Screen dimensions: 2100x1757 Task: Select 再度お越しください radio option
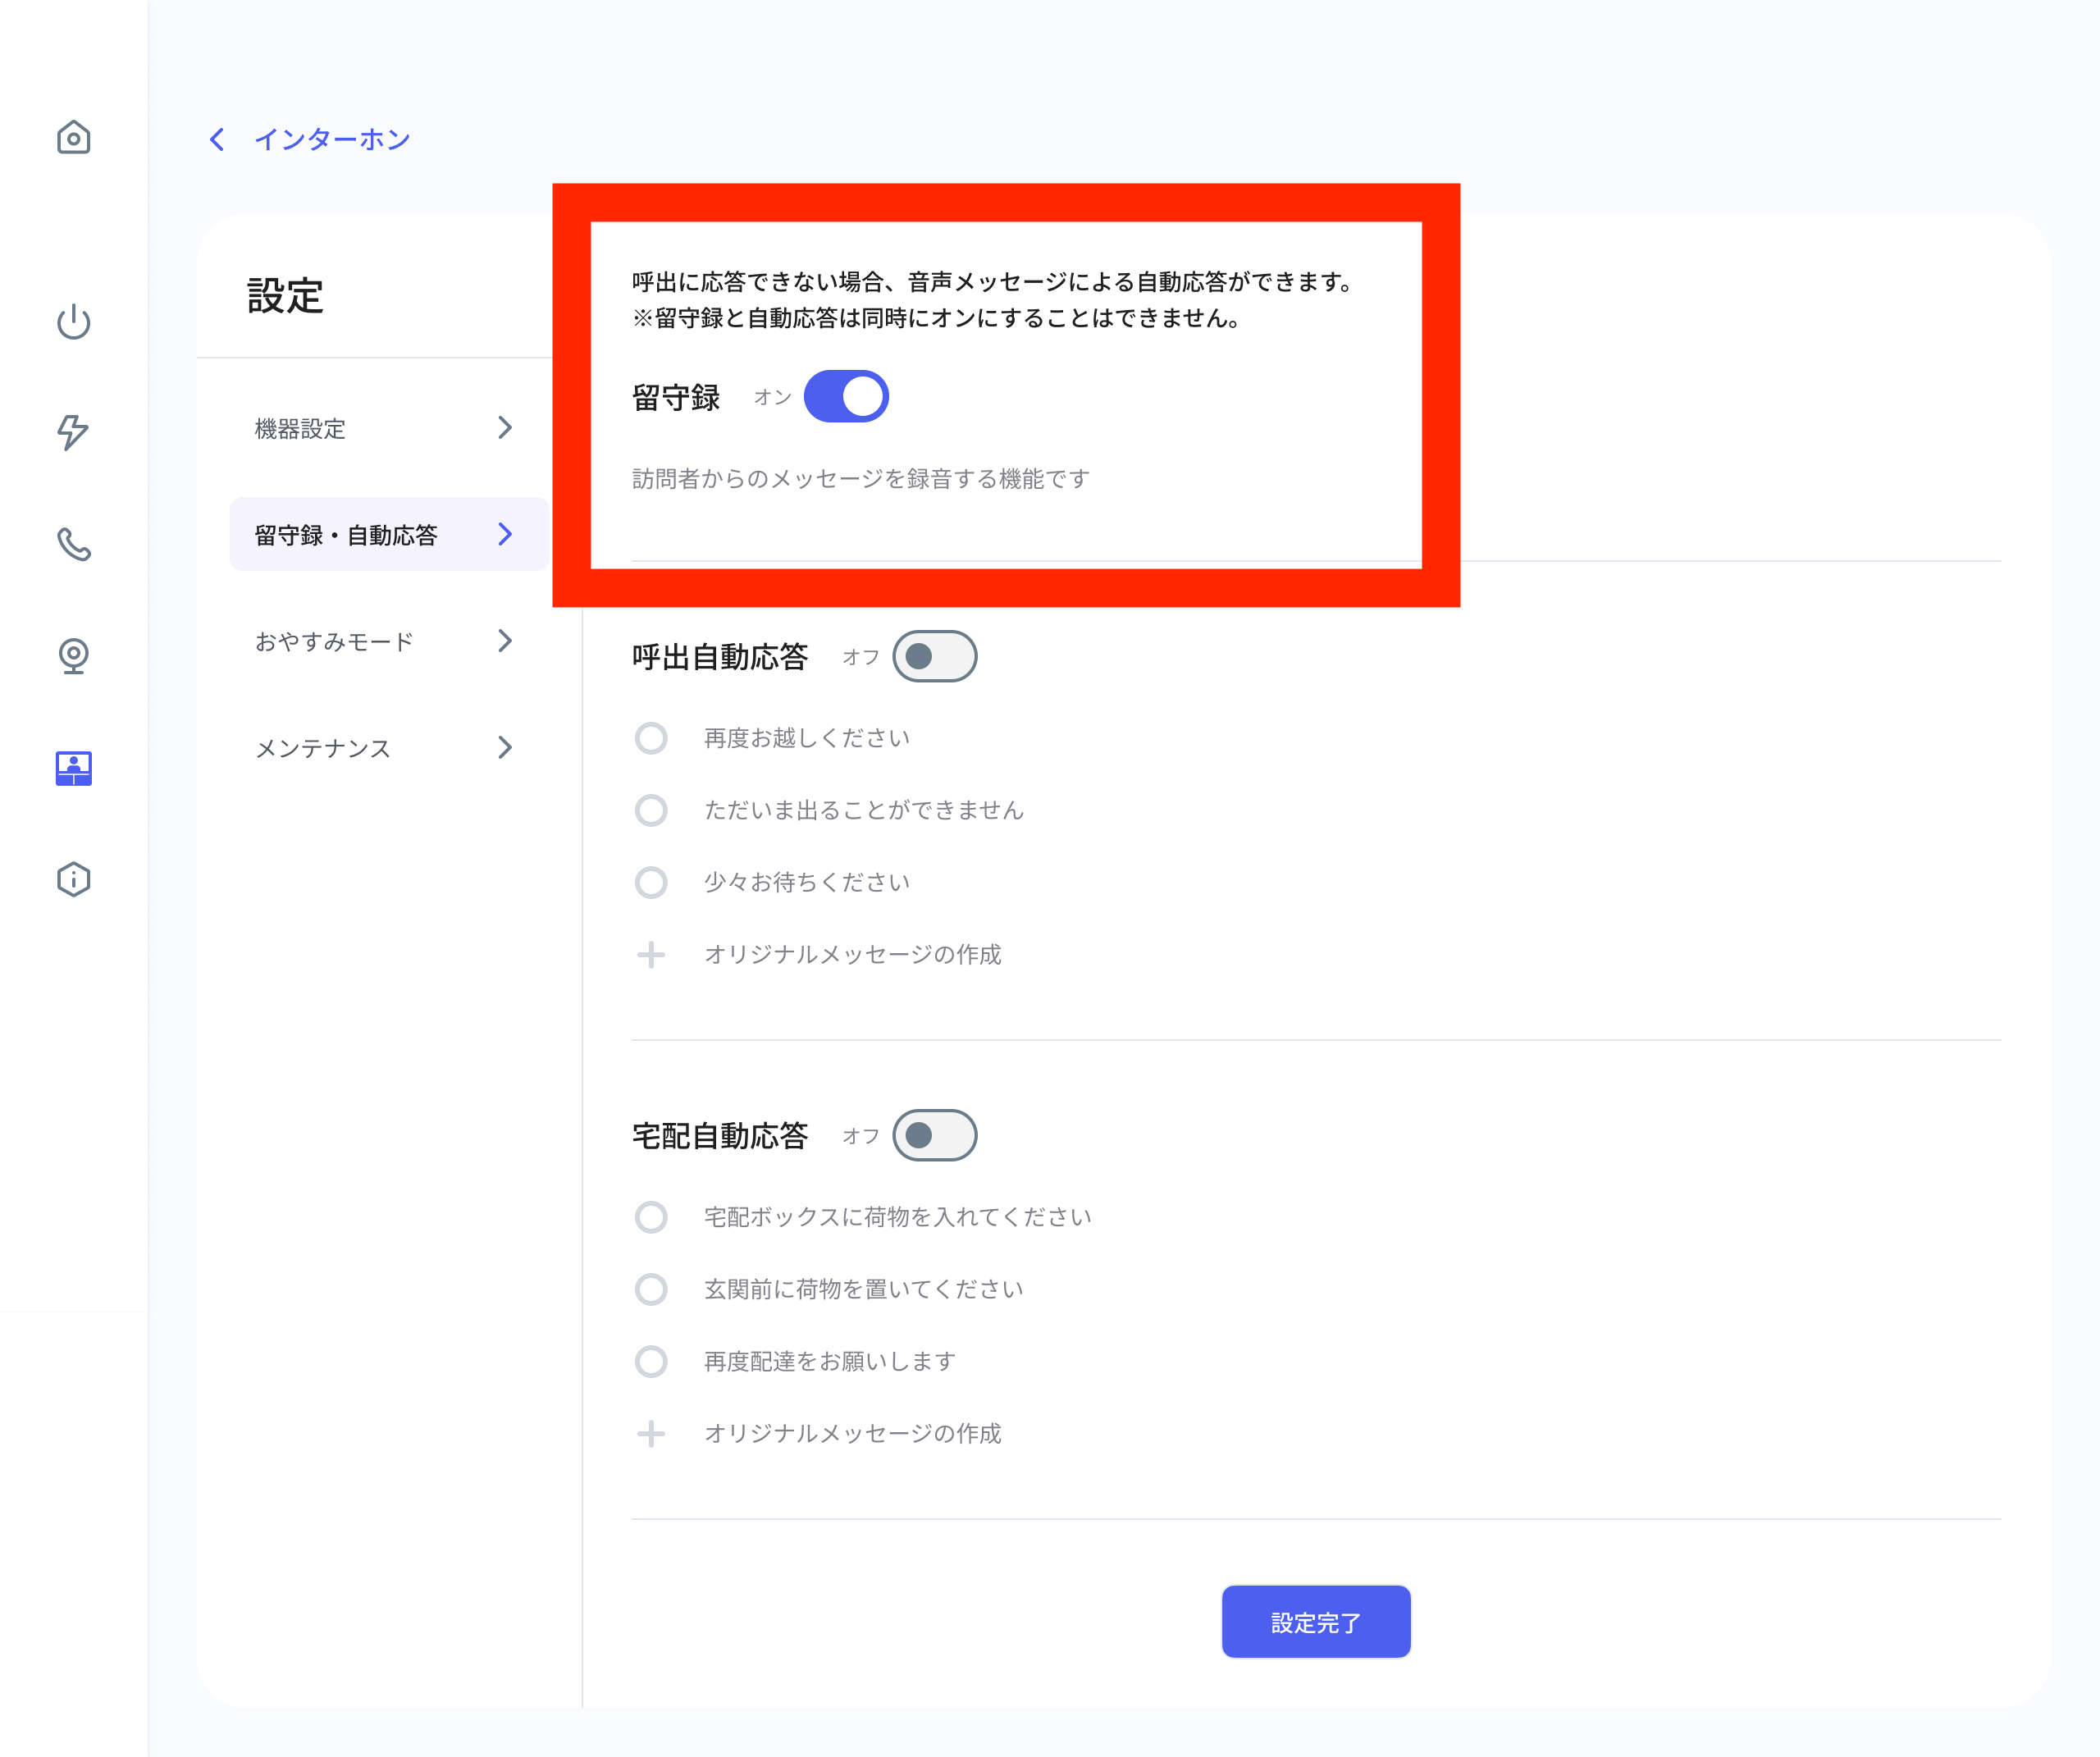pyautogui.click(x=651, y=739)
